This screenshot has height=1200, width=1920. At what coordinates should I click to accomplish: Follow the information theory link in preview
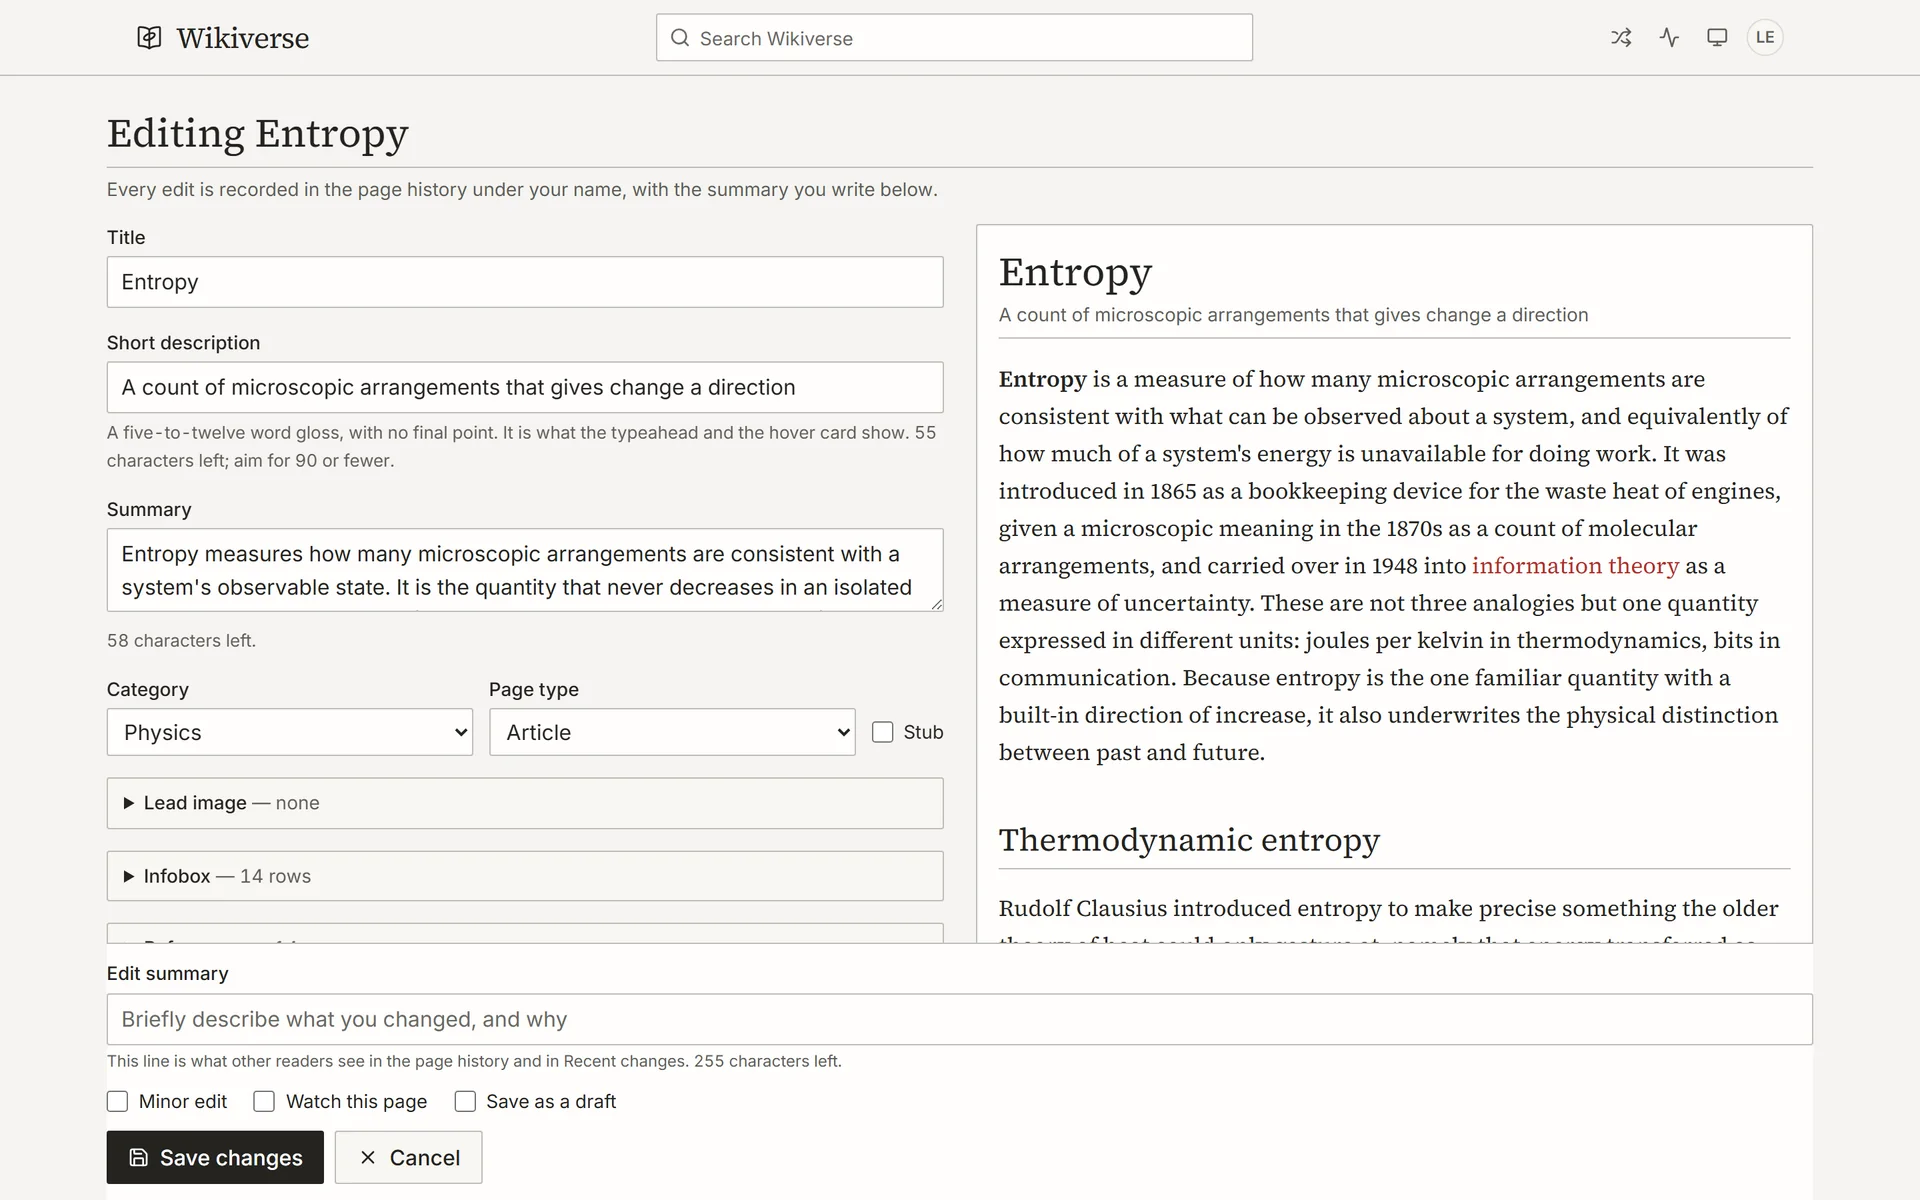[x=1575, y=566]
